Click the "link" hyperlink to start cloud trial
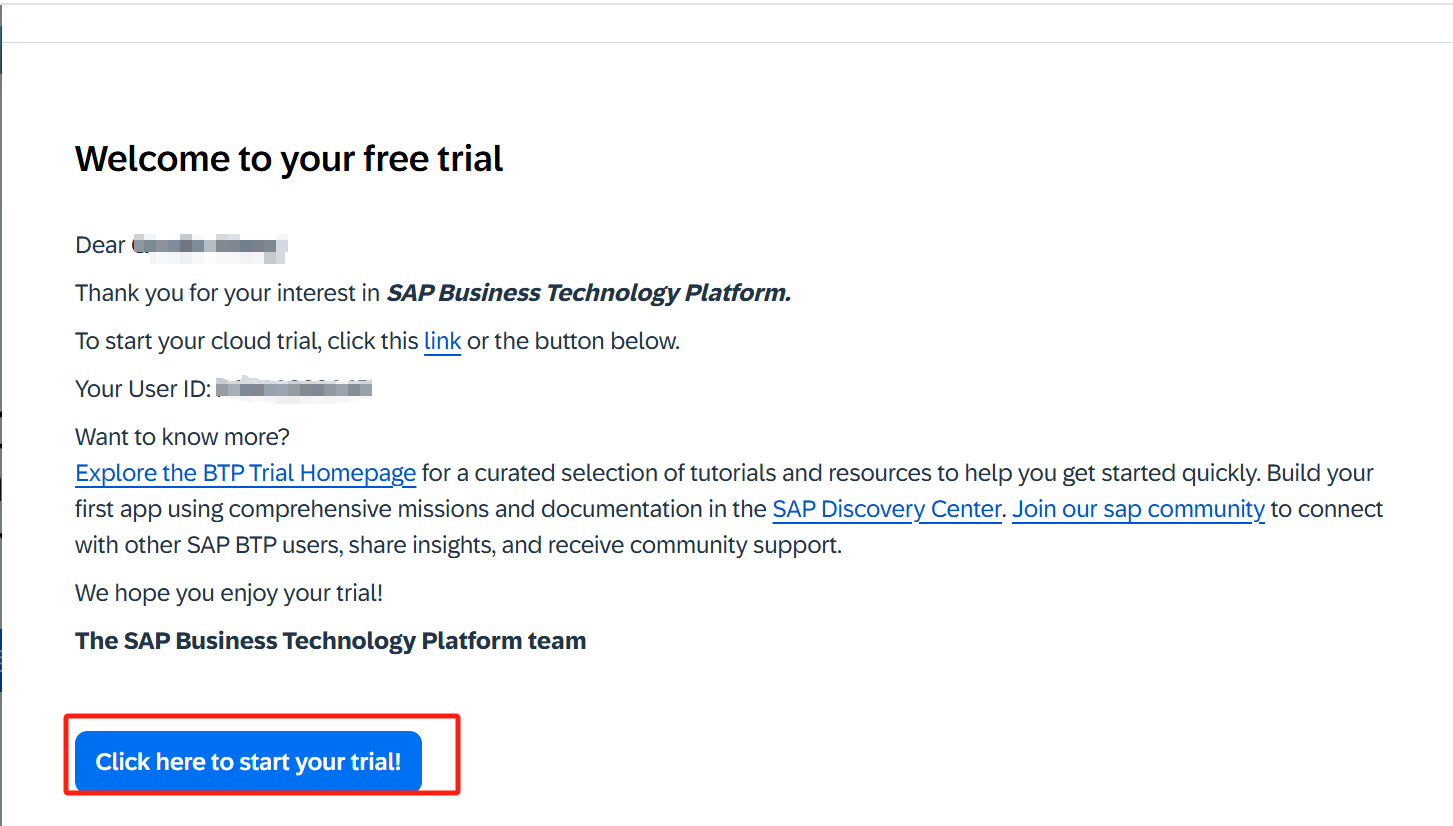 pyautogui.click(x=442, y=341)
